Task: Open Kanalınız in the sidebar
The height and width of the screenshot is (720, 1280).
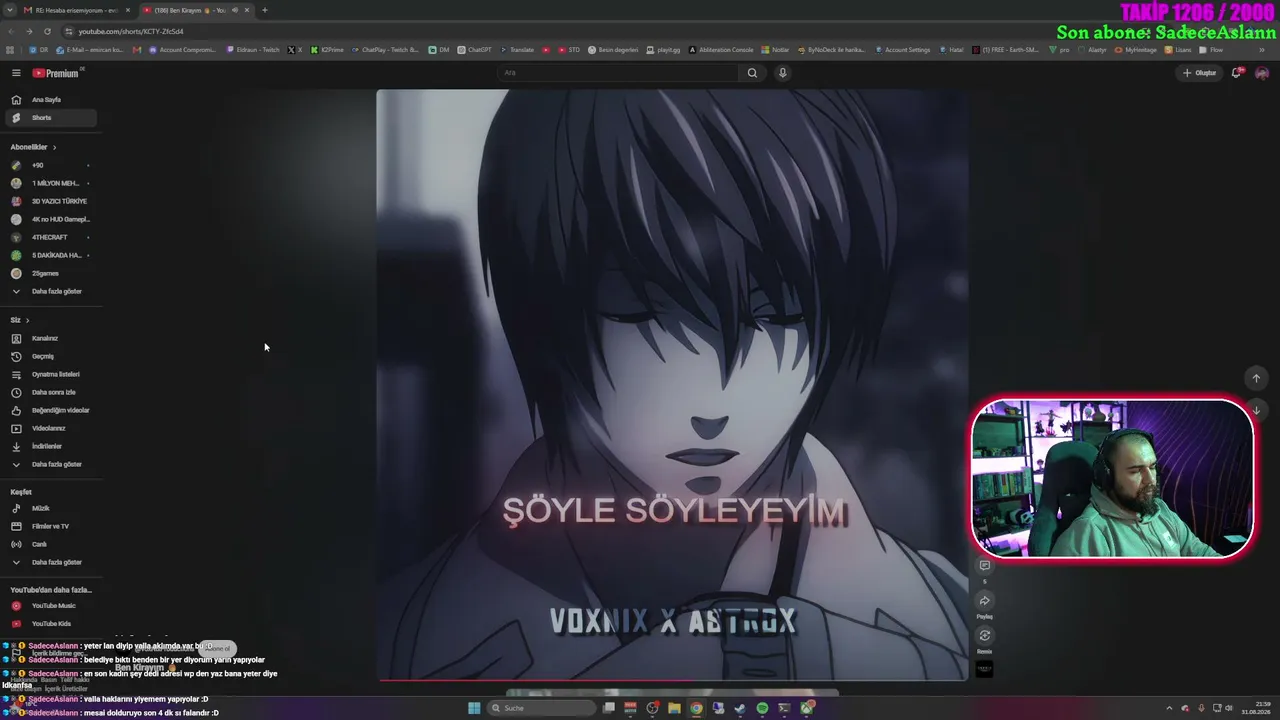Action: tap(51, 338)
